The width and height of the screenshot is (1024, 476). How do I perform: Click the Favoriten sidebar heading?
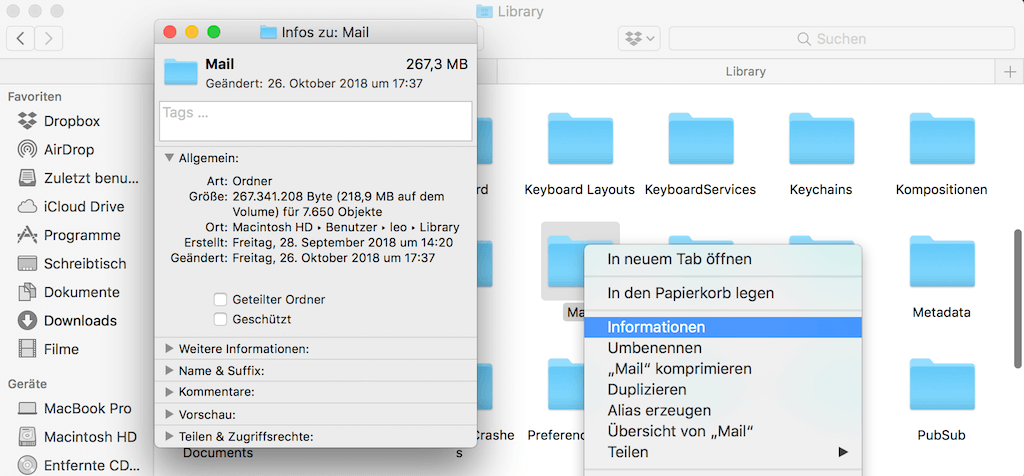pyautogui.click(x=35, y=97)
